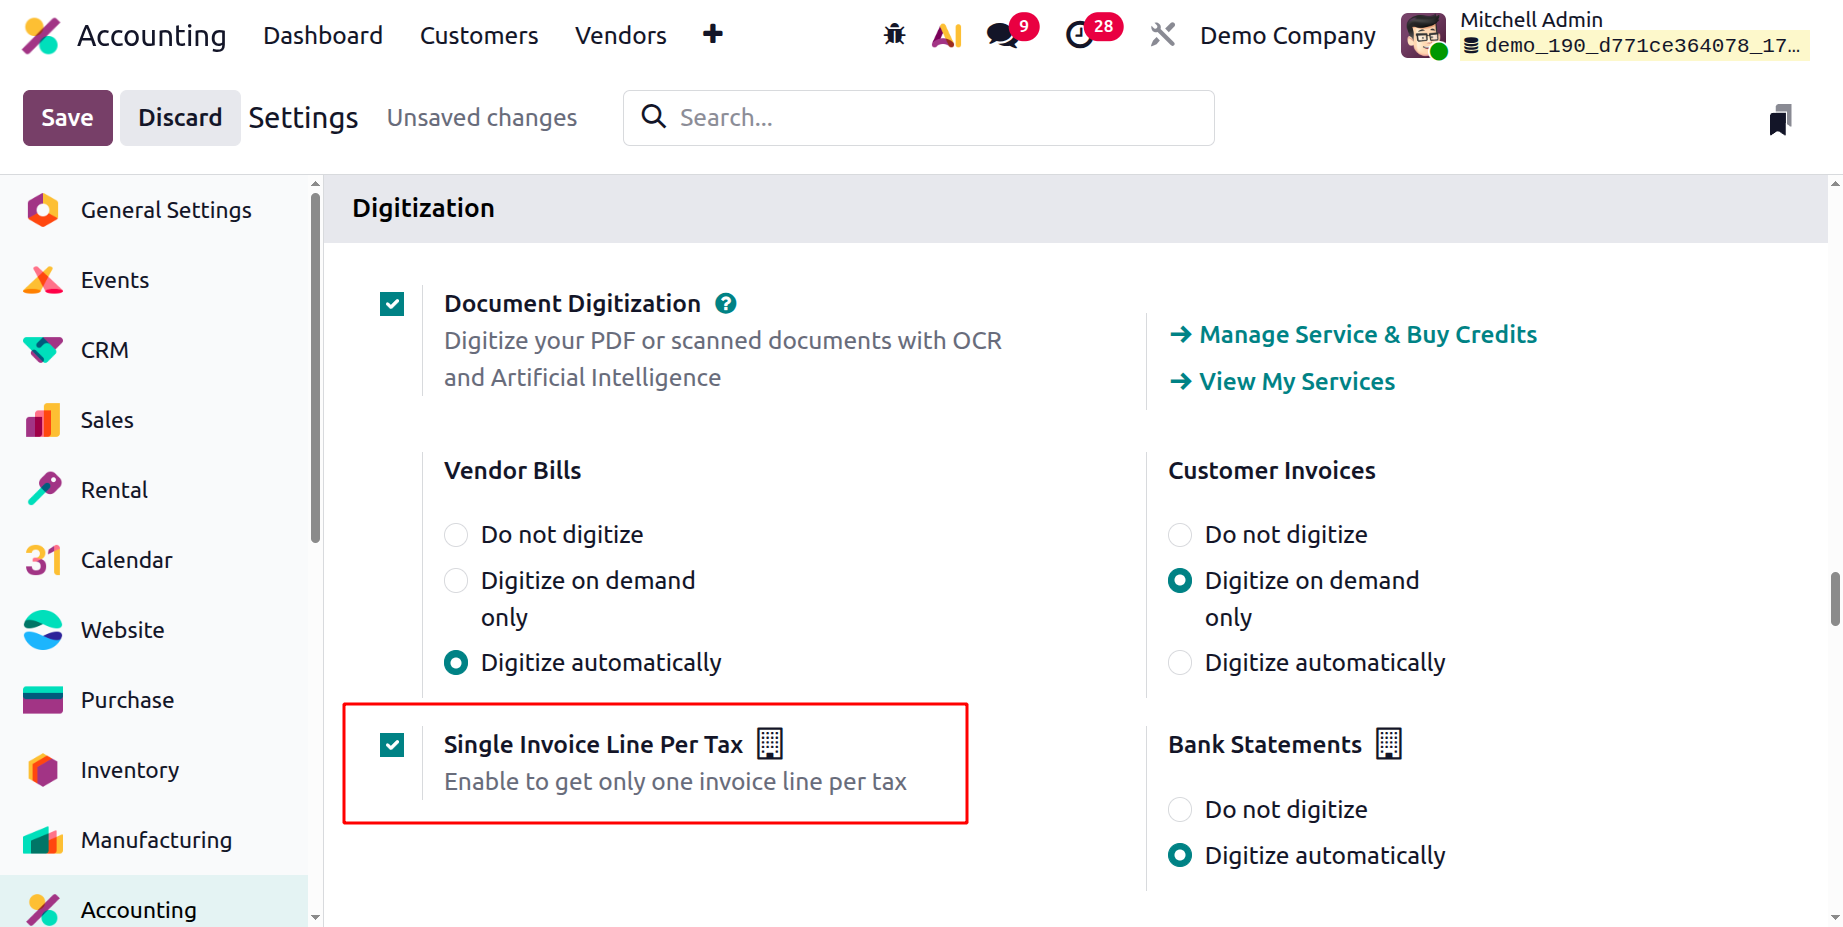Open the Customers menu
Viewport: 1843px width, 927px height.
(x=479, y=35)
